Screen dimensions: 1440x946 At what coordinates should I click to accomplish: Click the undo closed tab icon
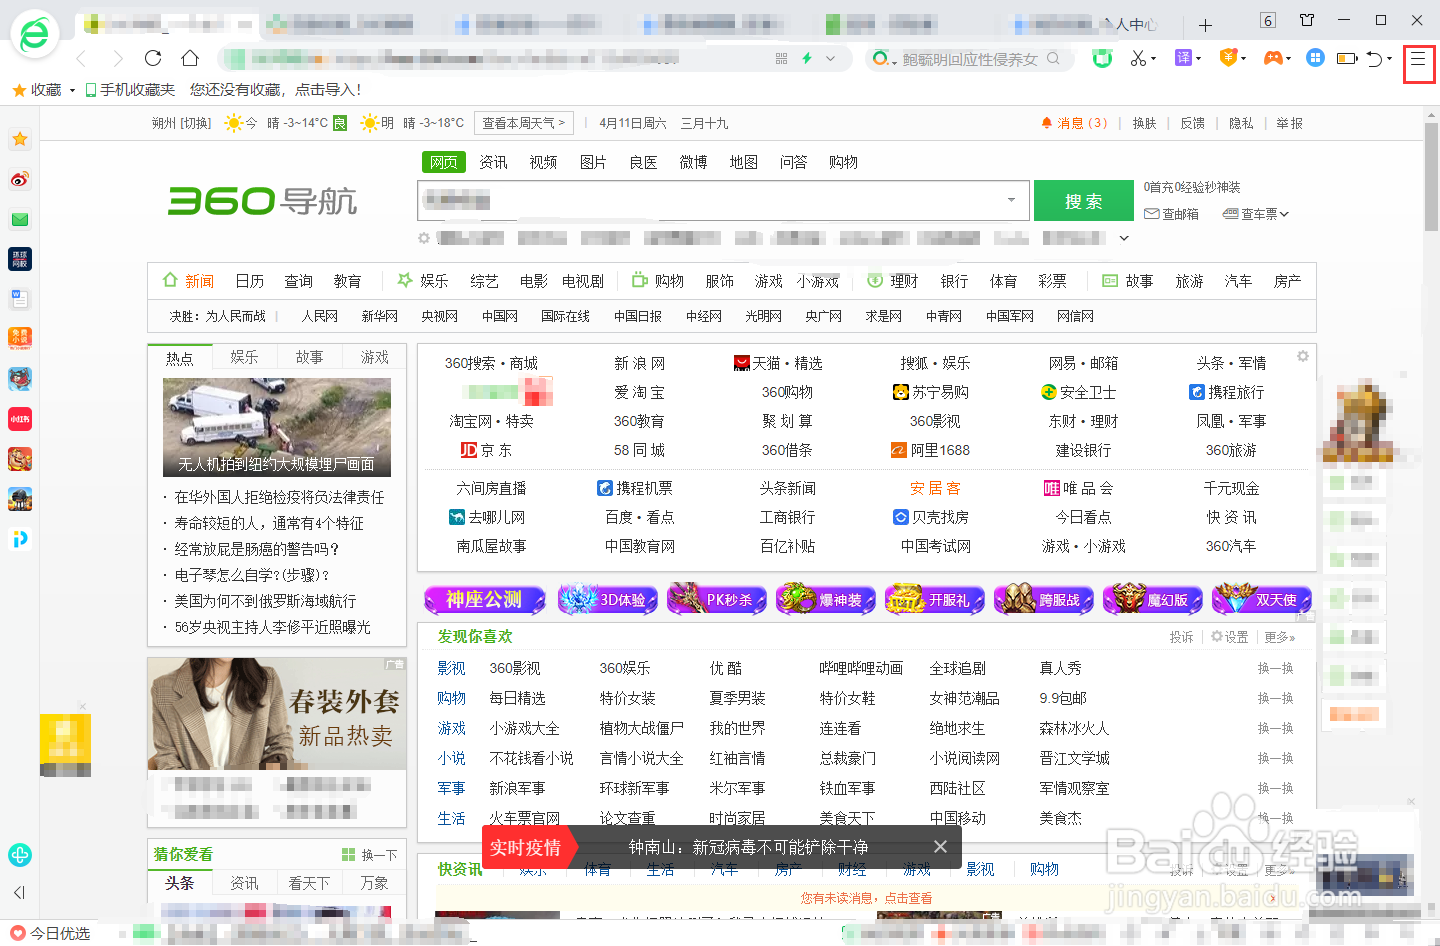click(x=1375, y=59)
